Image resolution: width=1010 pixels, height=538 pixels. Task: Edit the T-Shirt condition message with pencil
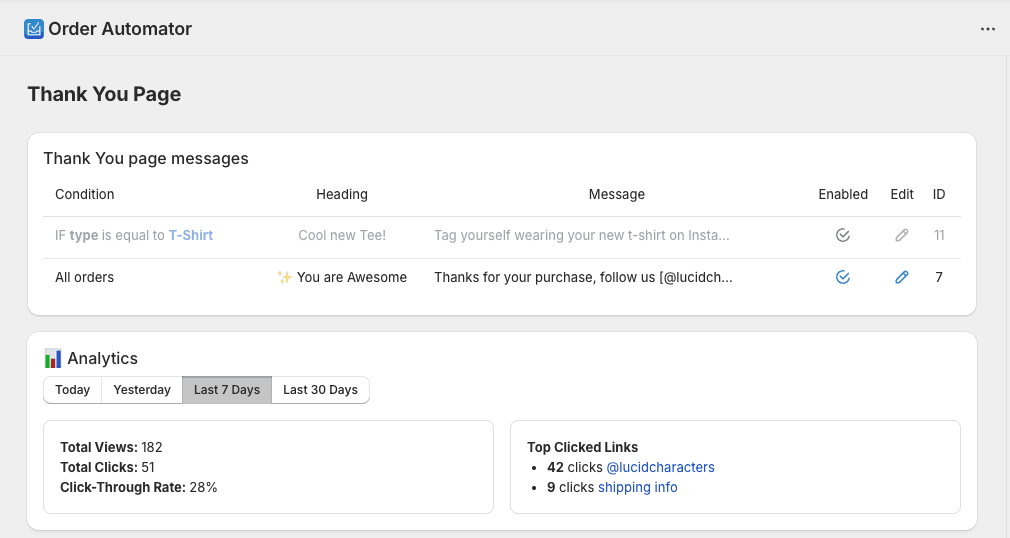(x=902, y=236)
